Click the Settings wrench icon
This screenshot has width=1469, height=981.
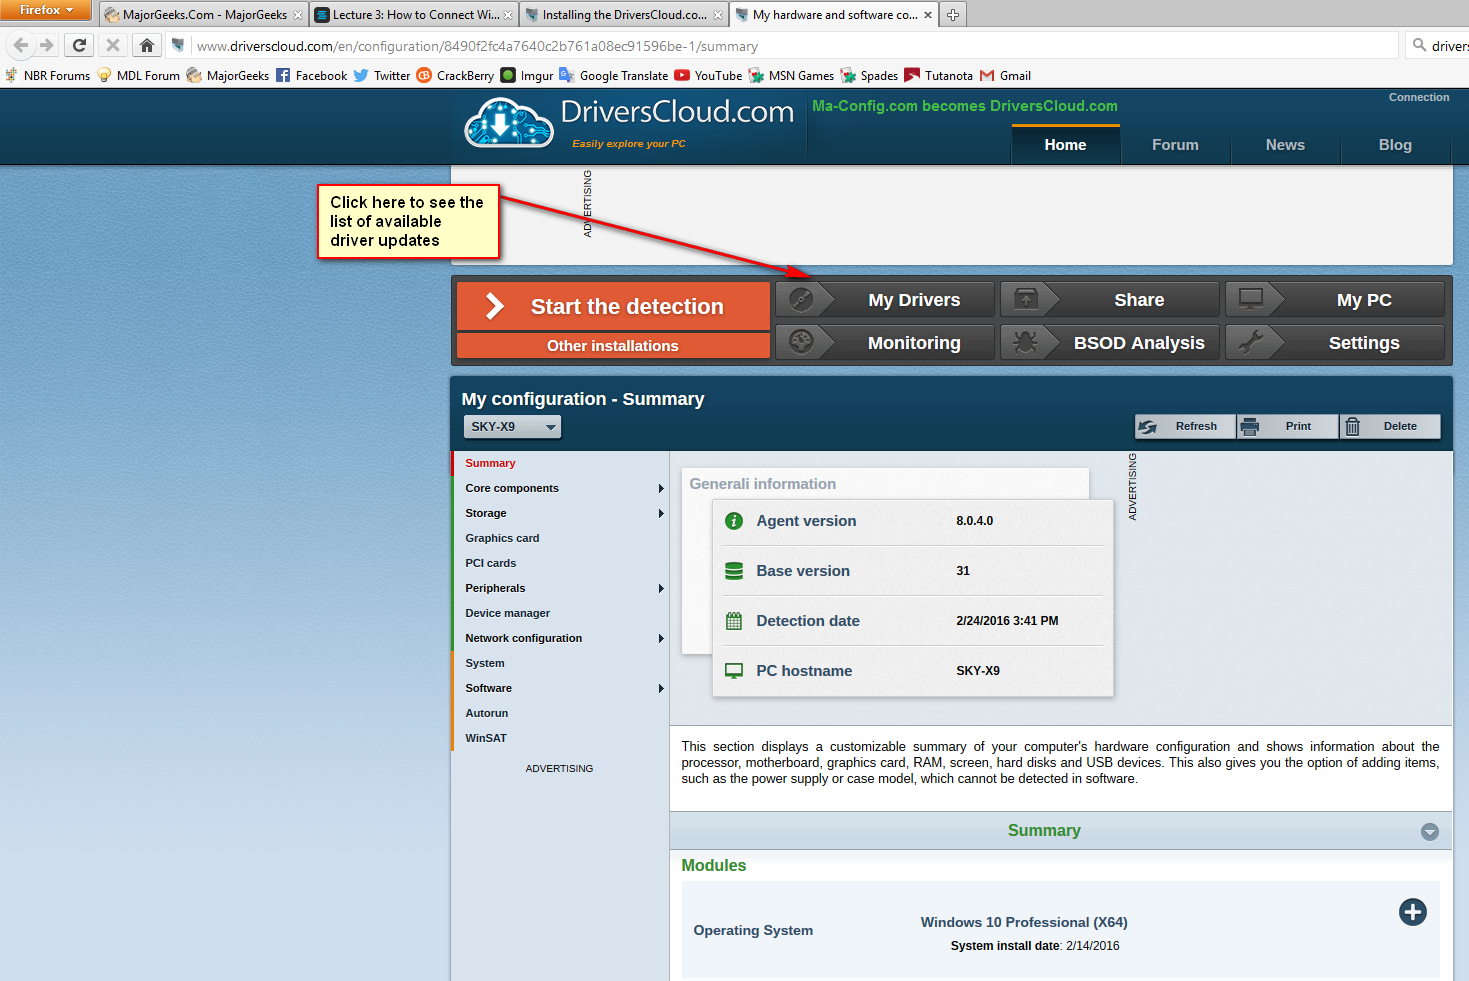point(1251,342)
